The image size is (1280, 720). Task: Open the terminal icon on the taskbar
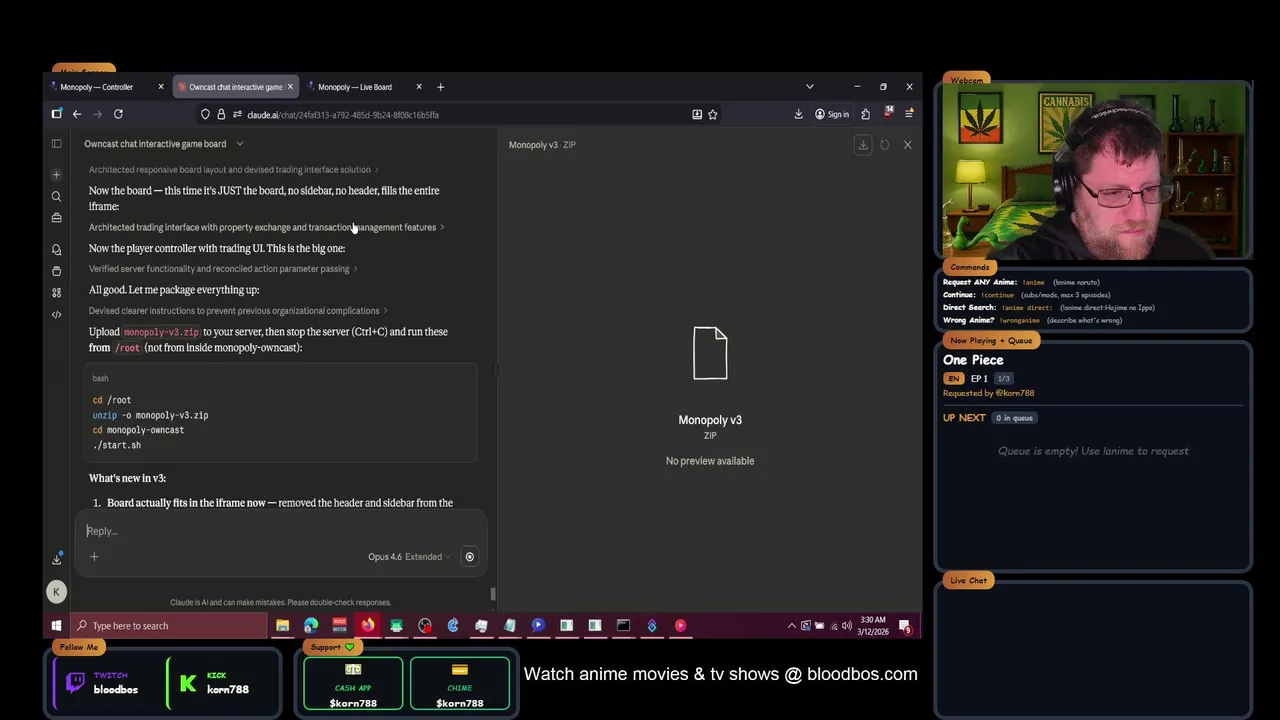tap(624, 626)
